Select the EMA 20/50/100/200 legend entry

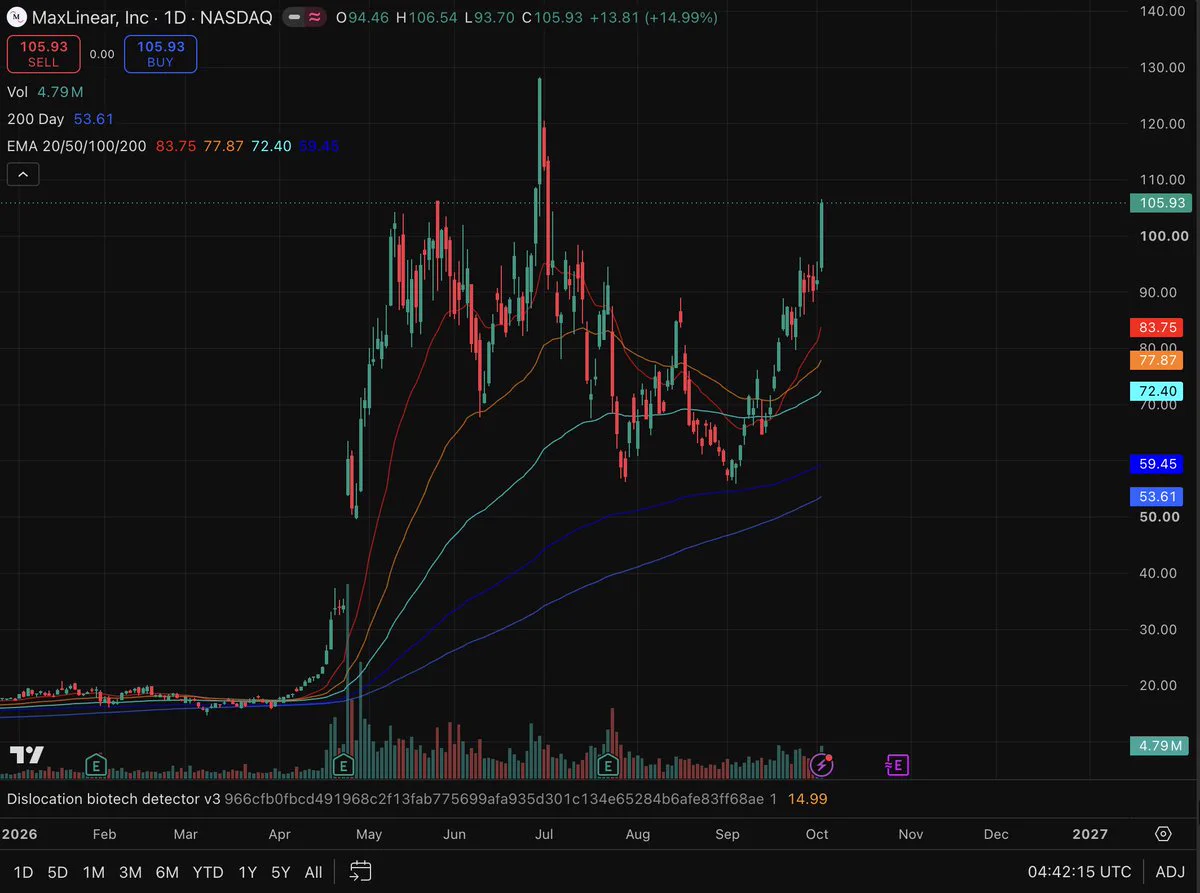click(x=173, y=146)
